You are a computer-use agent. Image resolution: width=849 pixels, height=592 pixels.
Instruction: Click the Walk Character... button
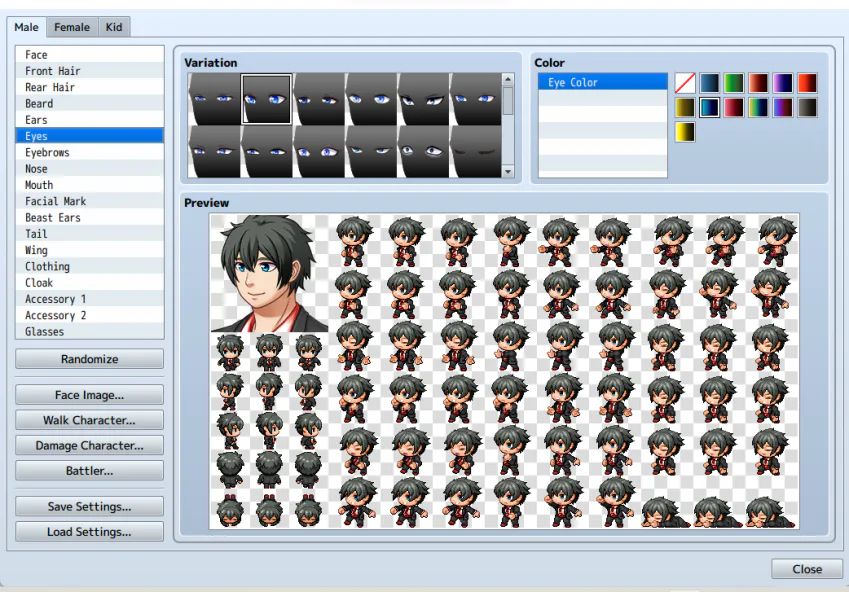tap(89, 420)
